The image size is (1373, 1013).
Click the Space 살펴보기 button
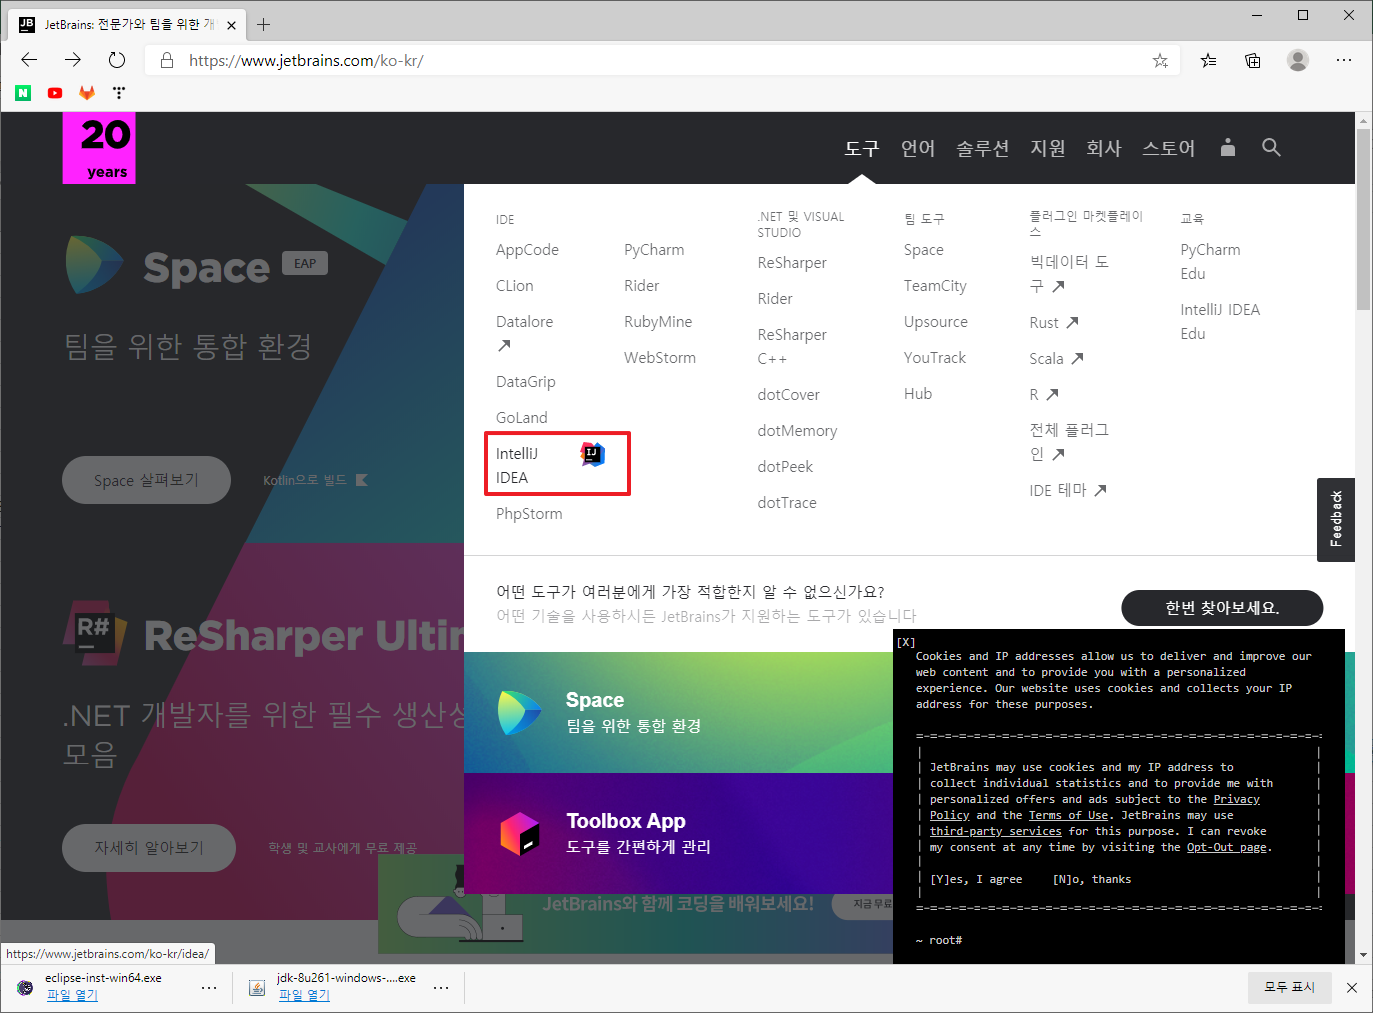146,481
